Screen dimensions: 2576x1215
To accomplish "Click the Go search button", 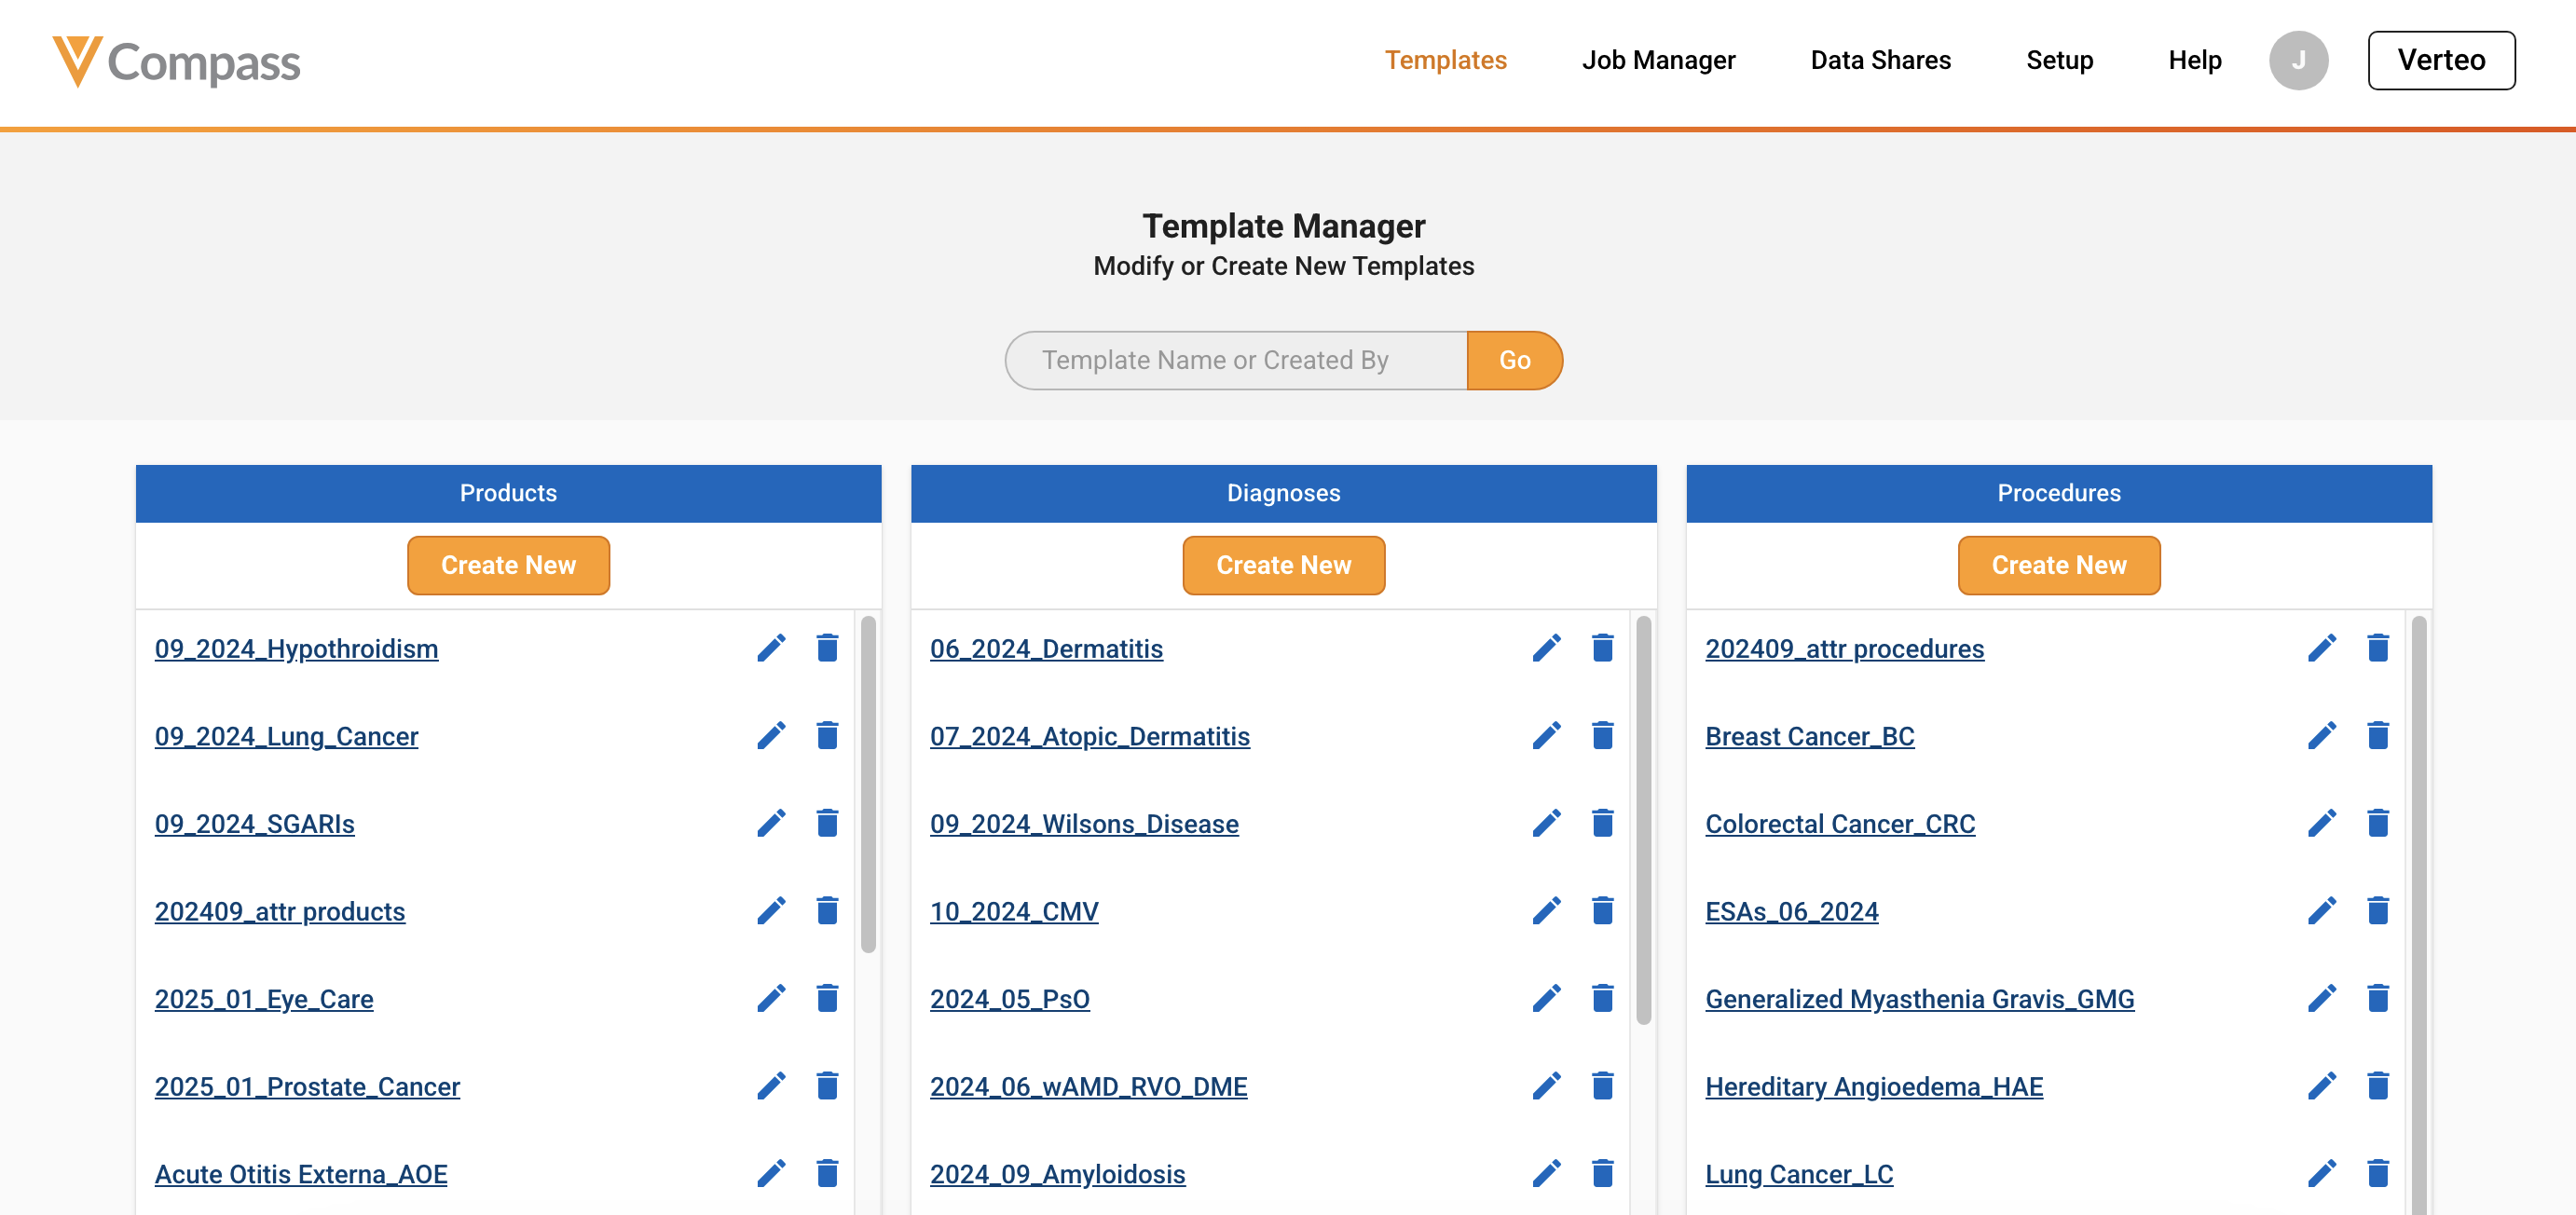I will (1514, 360).
